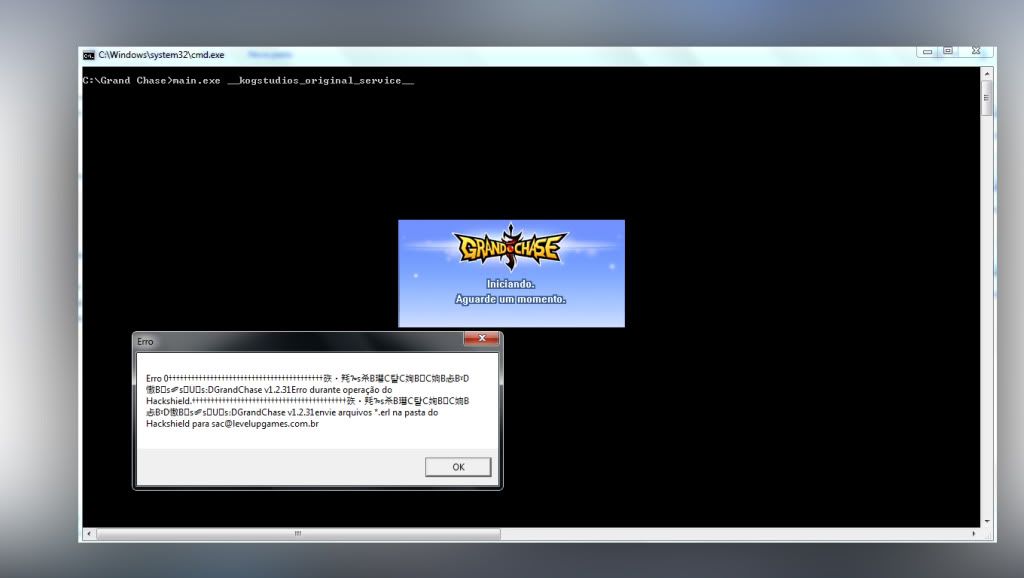
Task: Click the cmd.exe icon in the title bar
Action: (x=89, y=55)
